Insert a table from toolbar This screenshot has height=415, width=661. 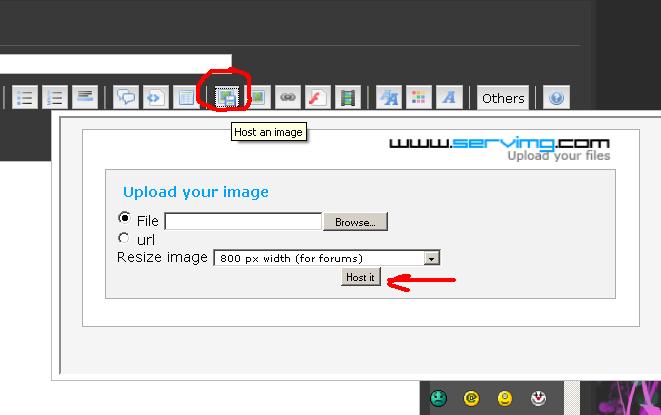coord(186,97)
